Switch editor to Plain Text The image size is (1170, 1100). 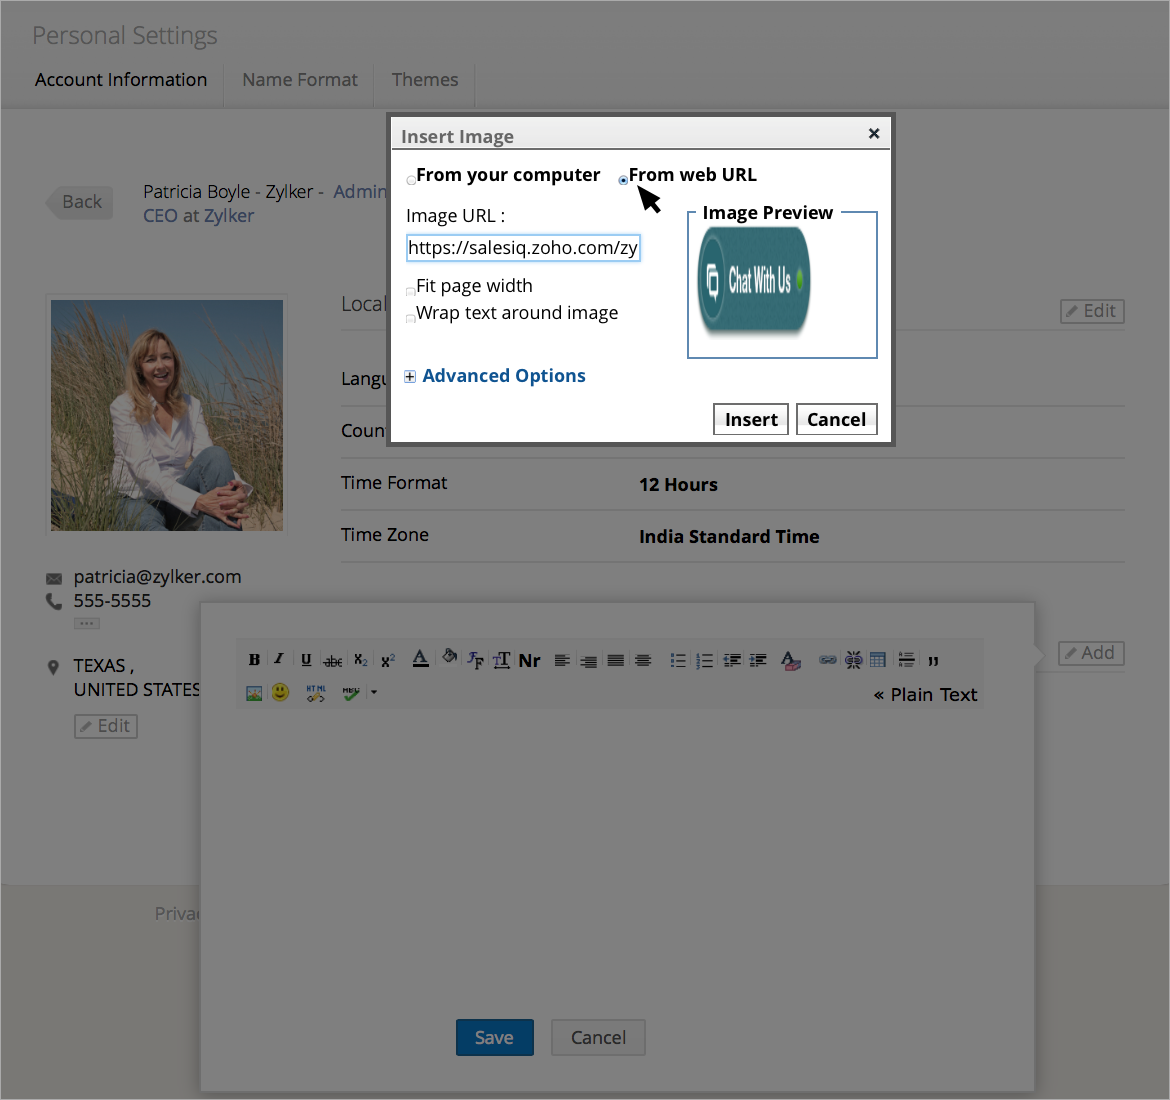[x=925, y=695]
